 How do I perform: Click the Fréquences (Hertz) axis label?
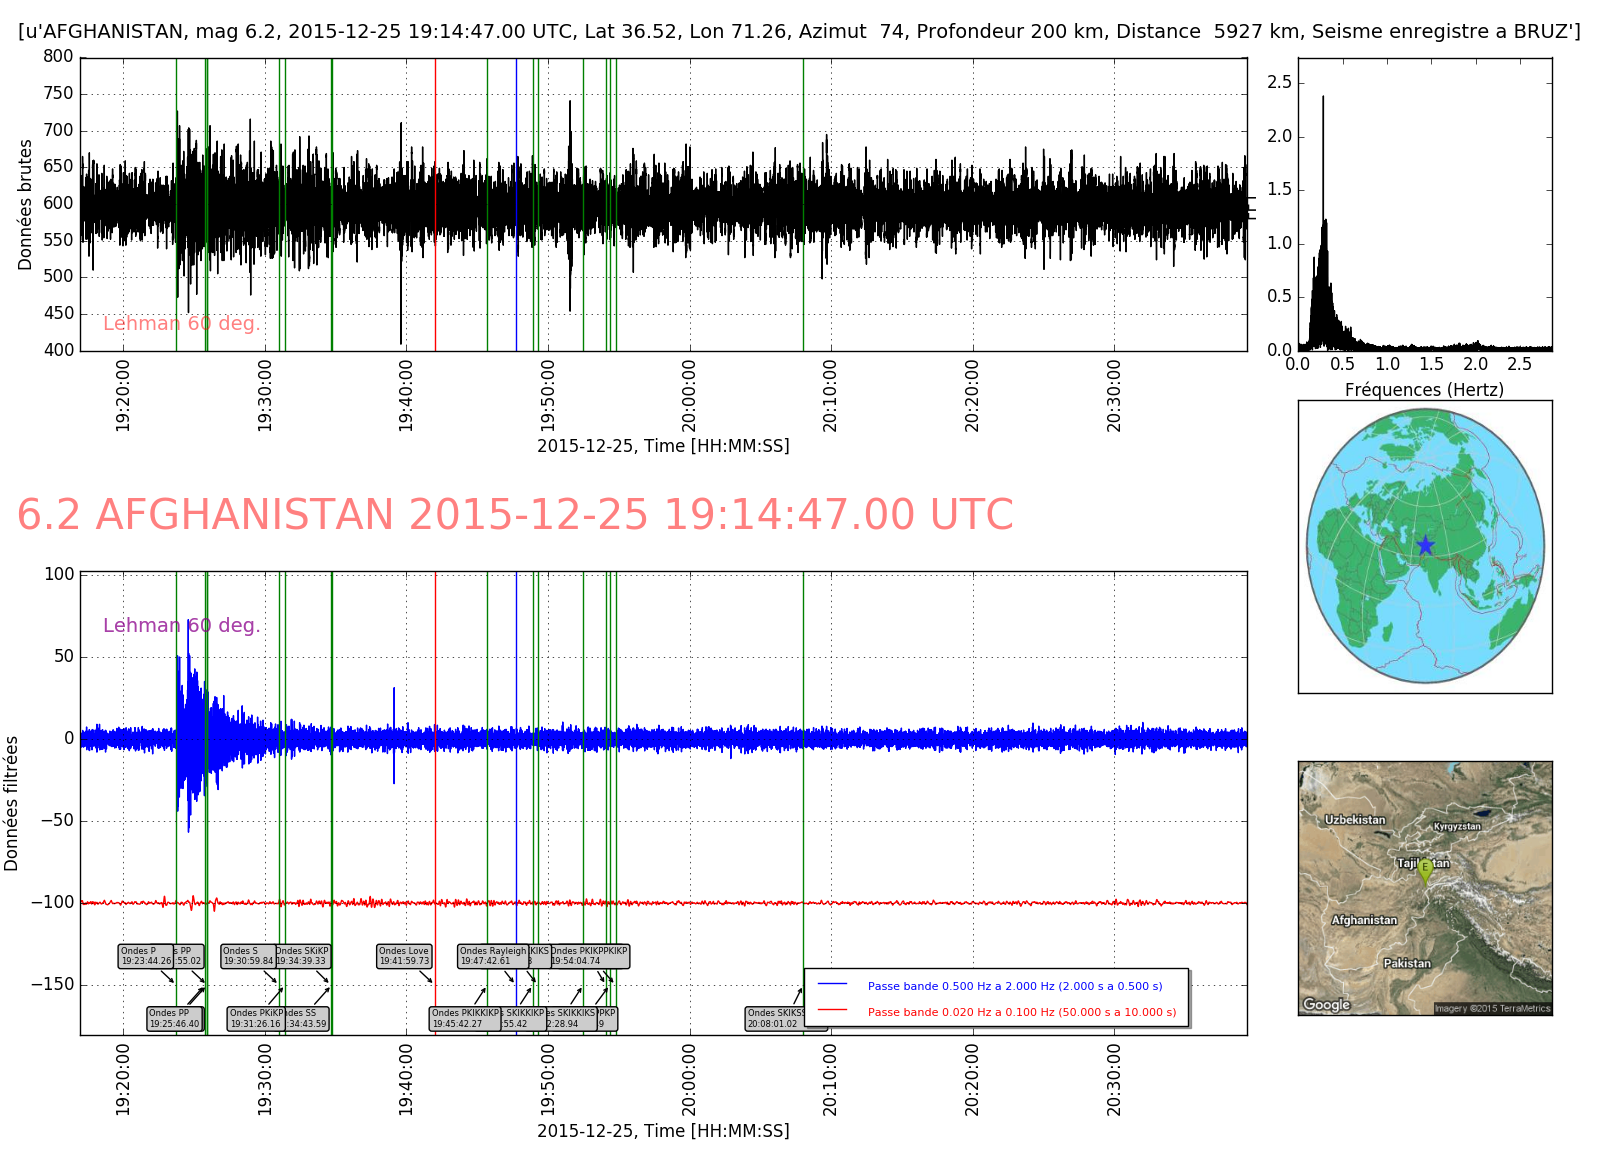(1424, 389)
